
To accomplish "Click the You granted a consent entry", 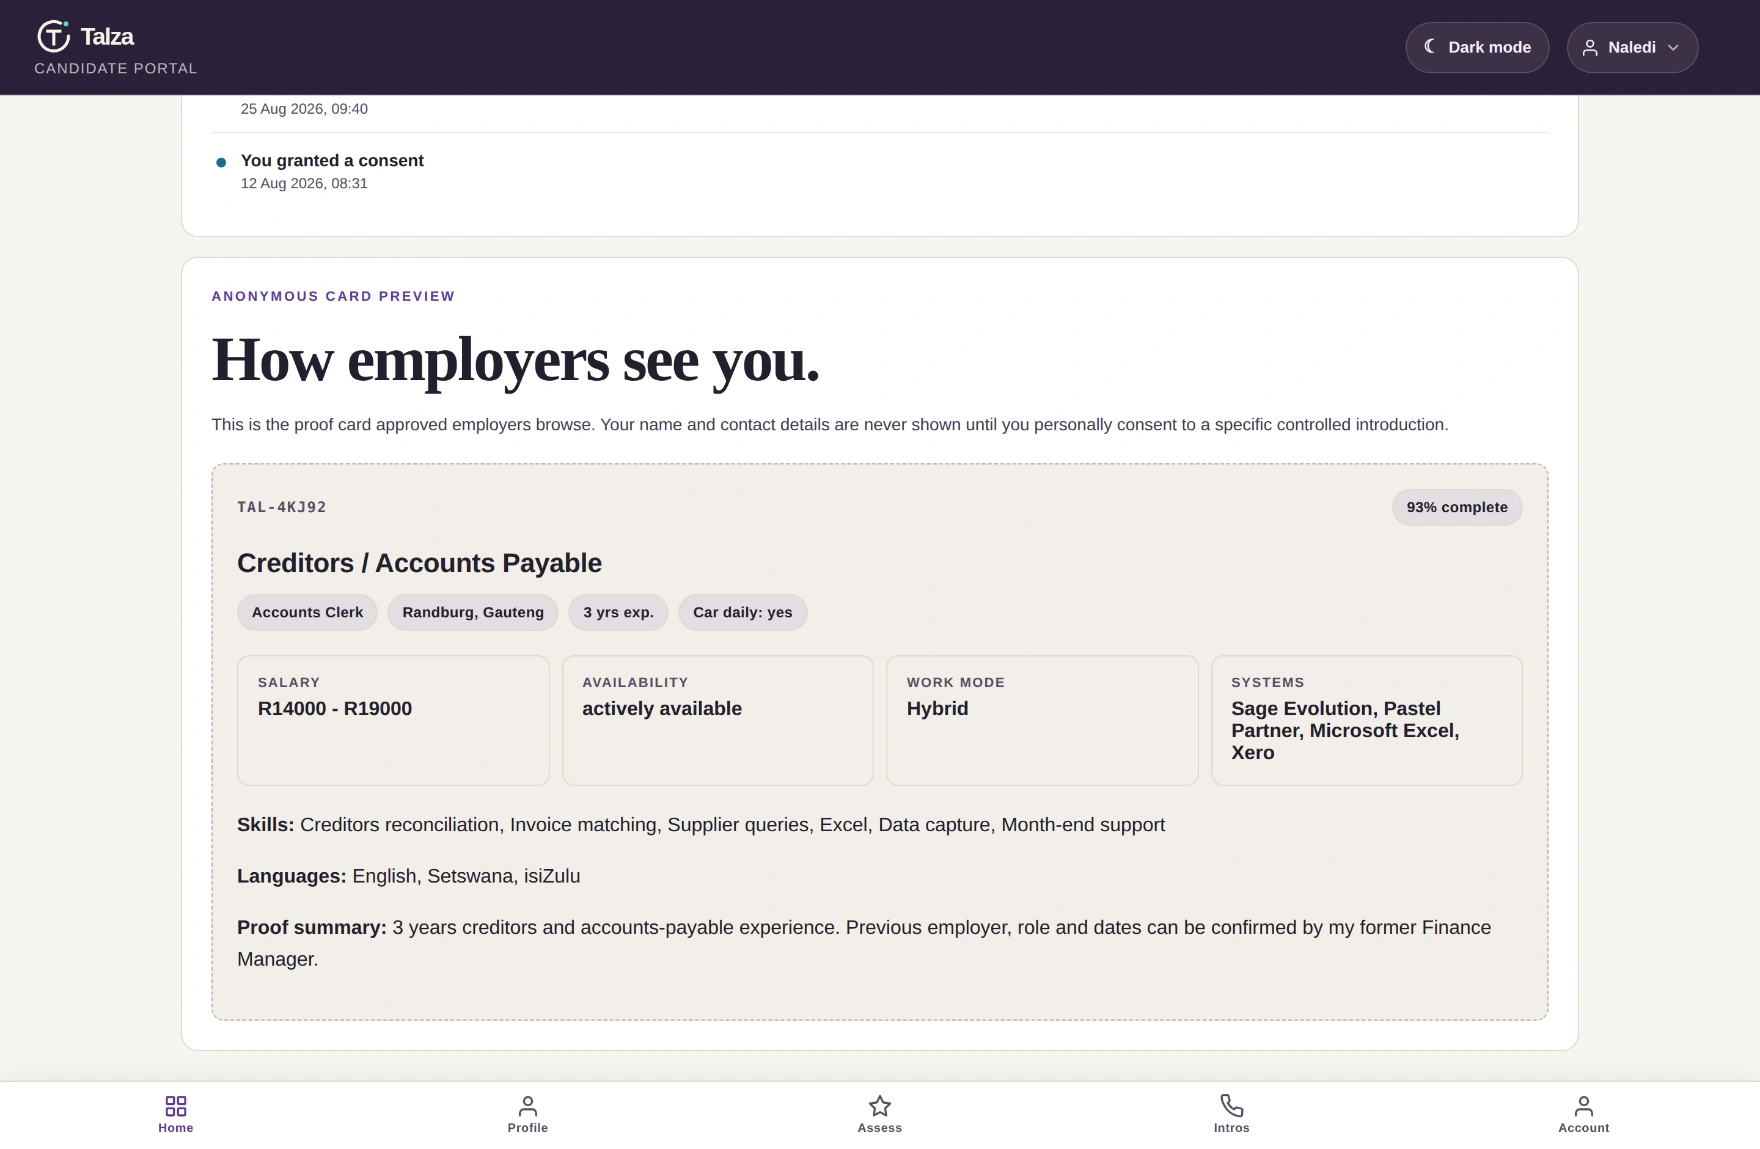I will (332, 160).
